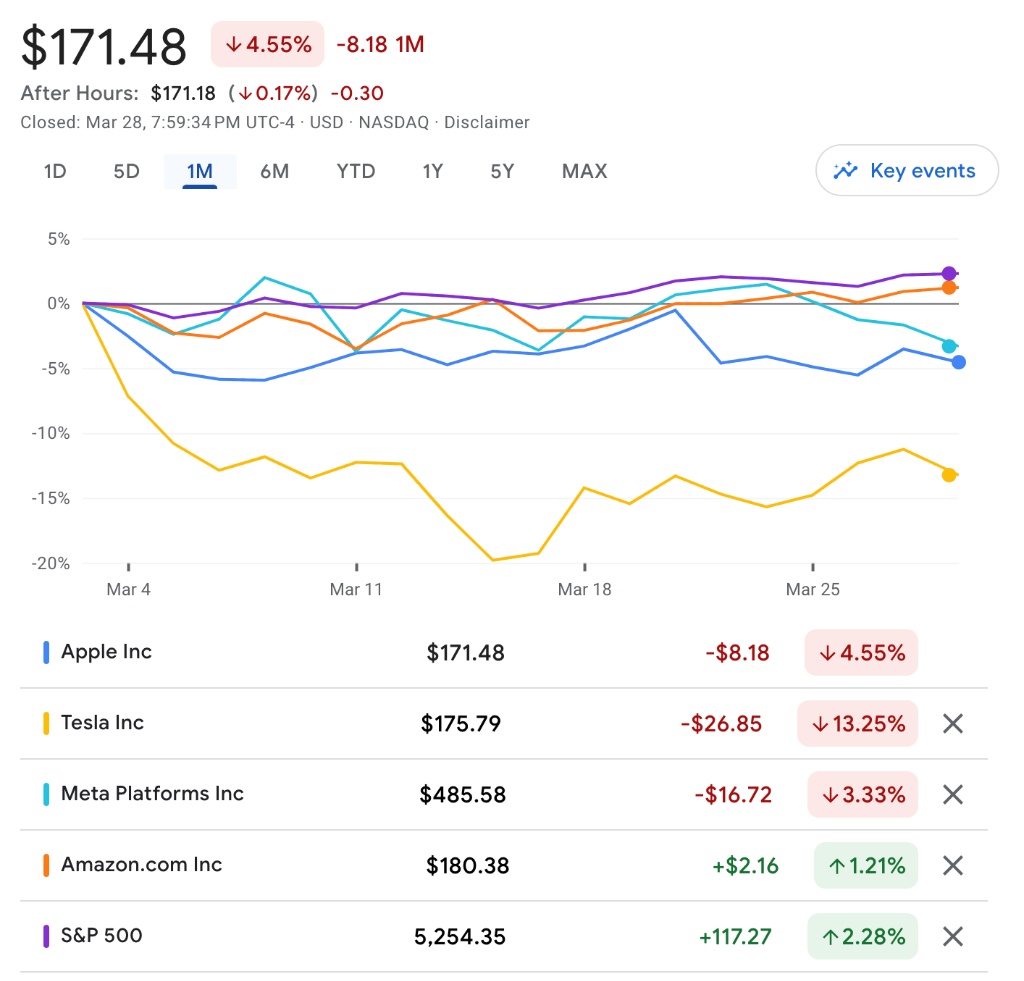Viewport: 1024px width, 981px height.
Task: Click the Mar 18 date marker
Action: point(584,589)
